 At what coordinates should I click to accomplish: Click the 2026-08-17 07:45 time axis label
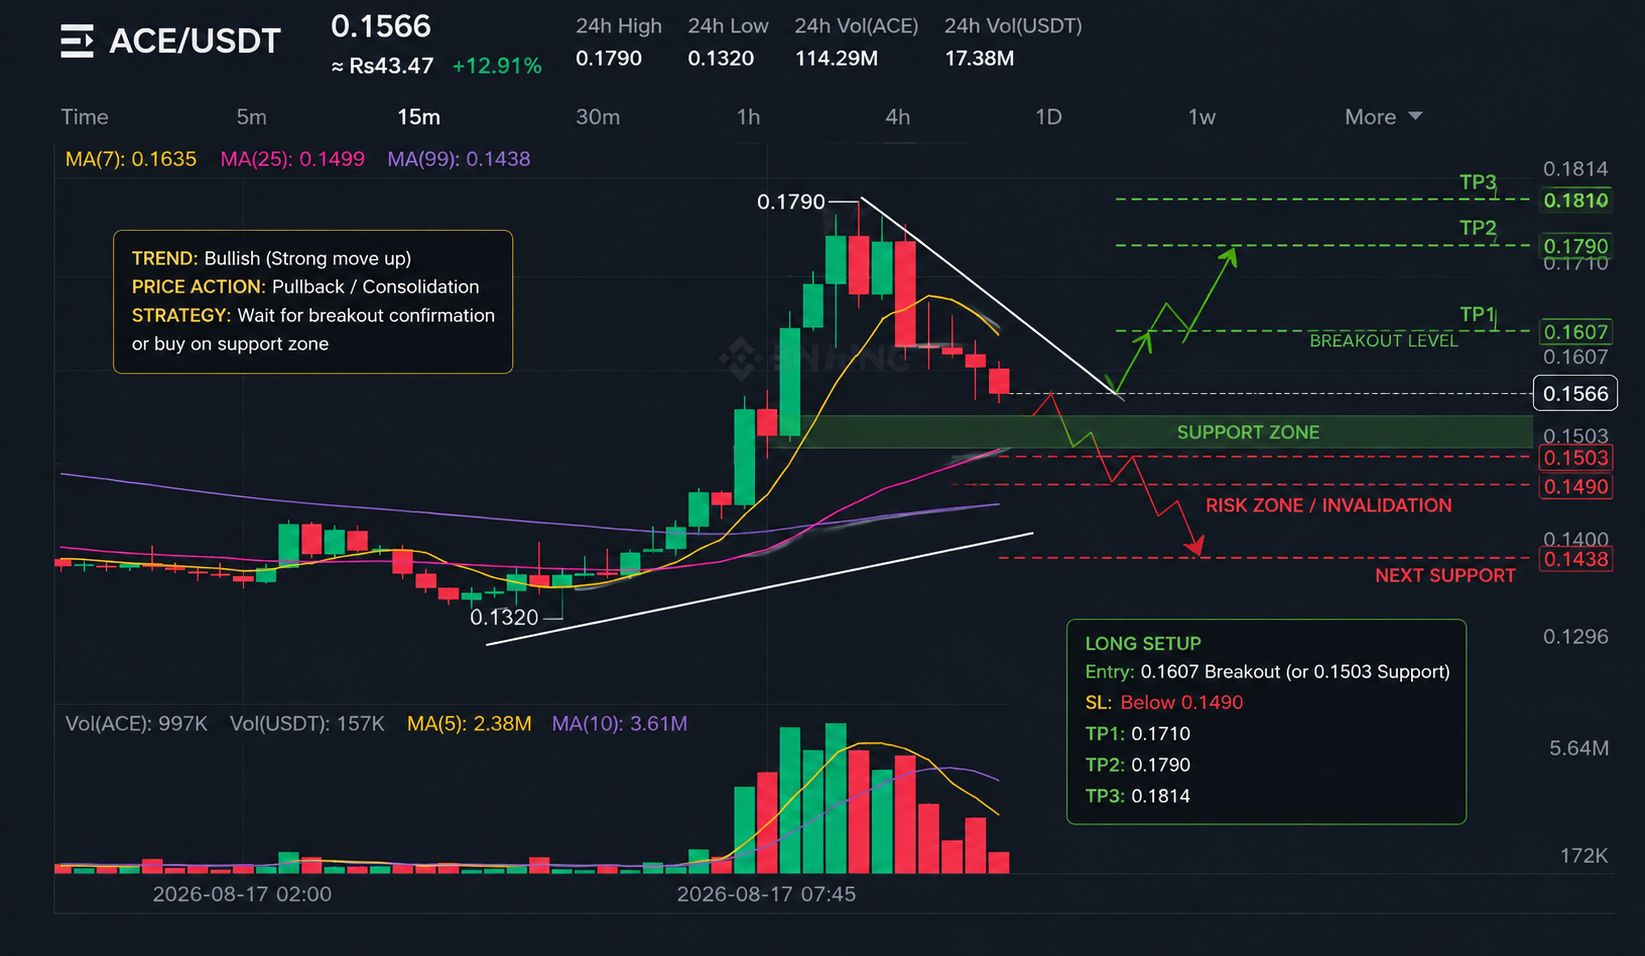(766, 894)
